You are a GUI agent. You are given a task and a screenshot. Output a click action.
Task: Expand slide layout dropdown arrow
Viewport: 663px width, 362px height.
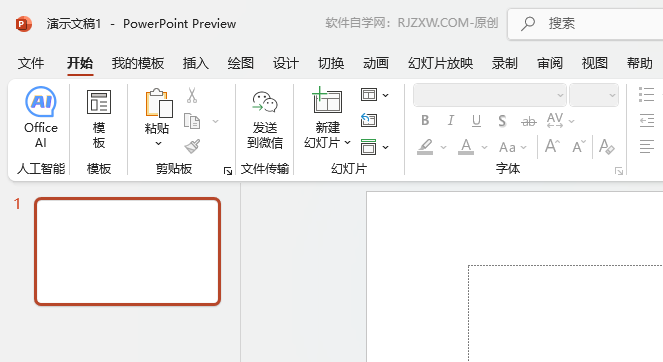[x=385, y=96]
